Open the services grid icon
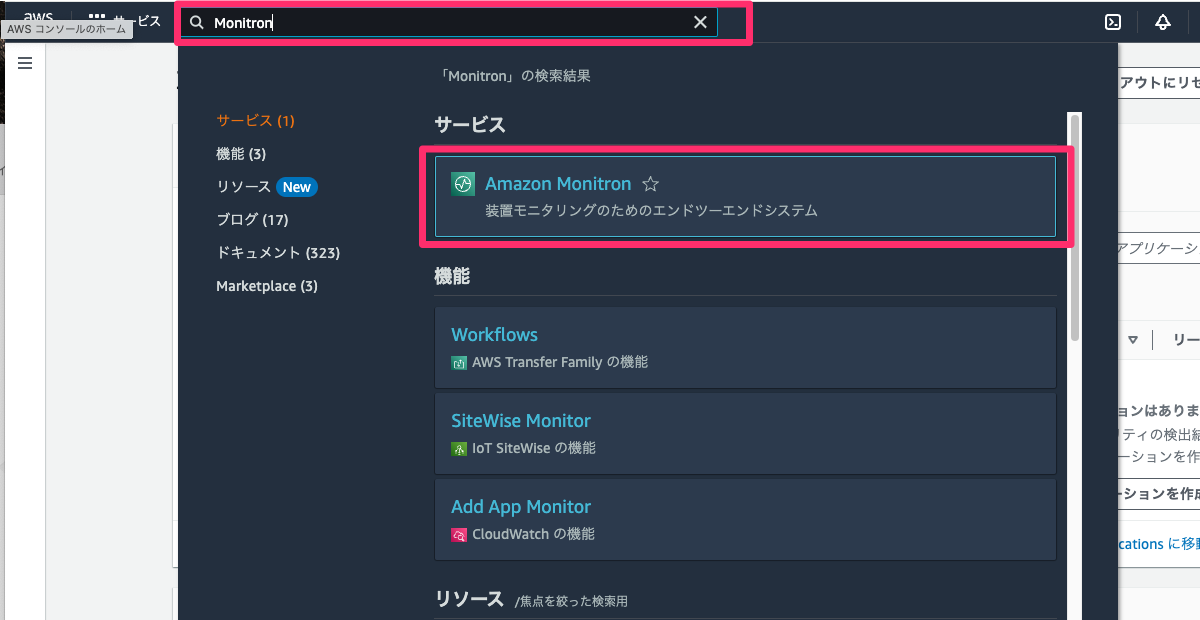Image resolution: width=1200 pixels, height=620 pixels. 97,20
